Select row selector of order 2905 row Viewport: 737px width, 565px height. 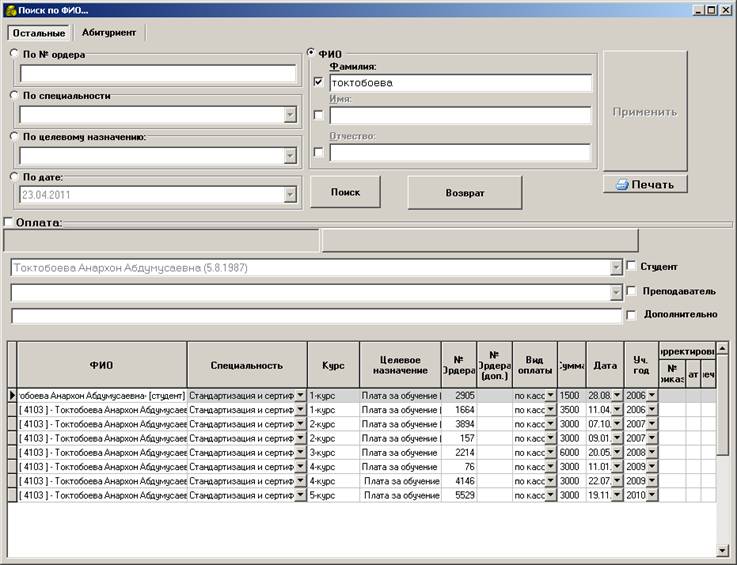(12, 396)
